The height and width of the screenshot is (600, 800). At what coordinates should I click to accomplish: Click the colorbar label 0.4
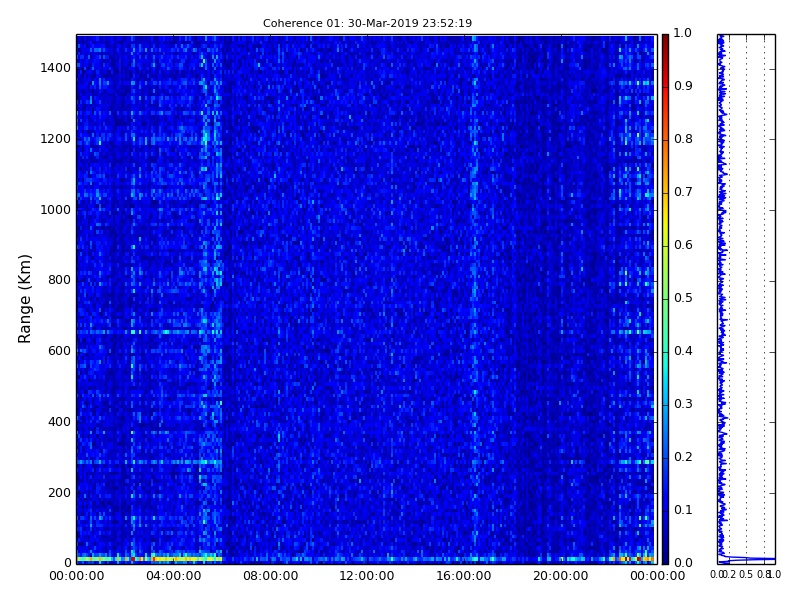683,351
